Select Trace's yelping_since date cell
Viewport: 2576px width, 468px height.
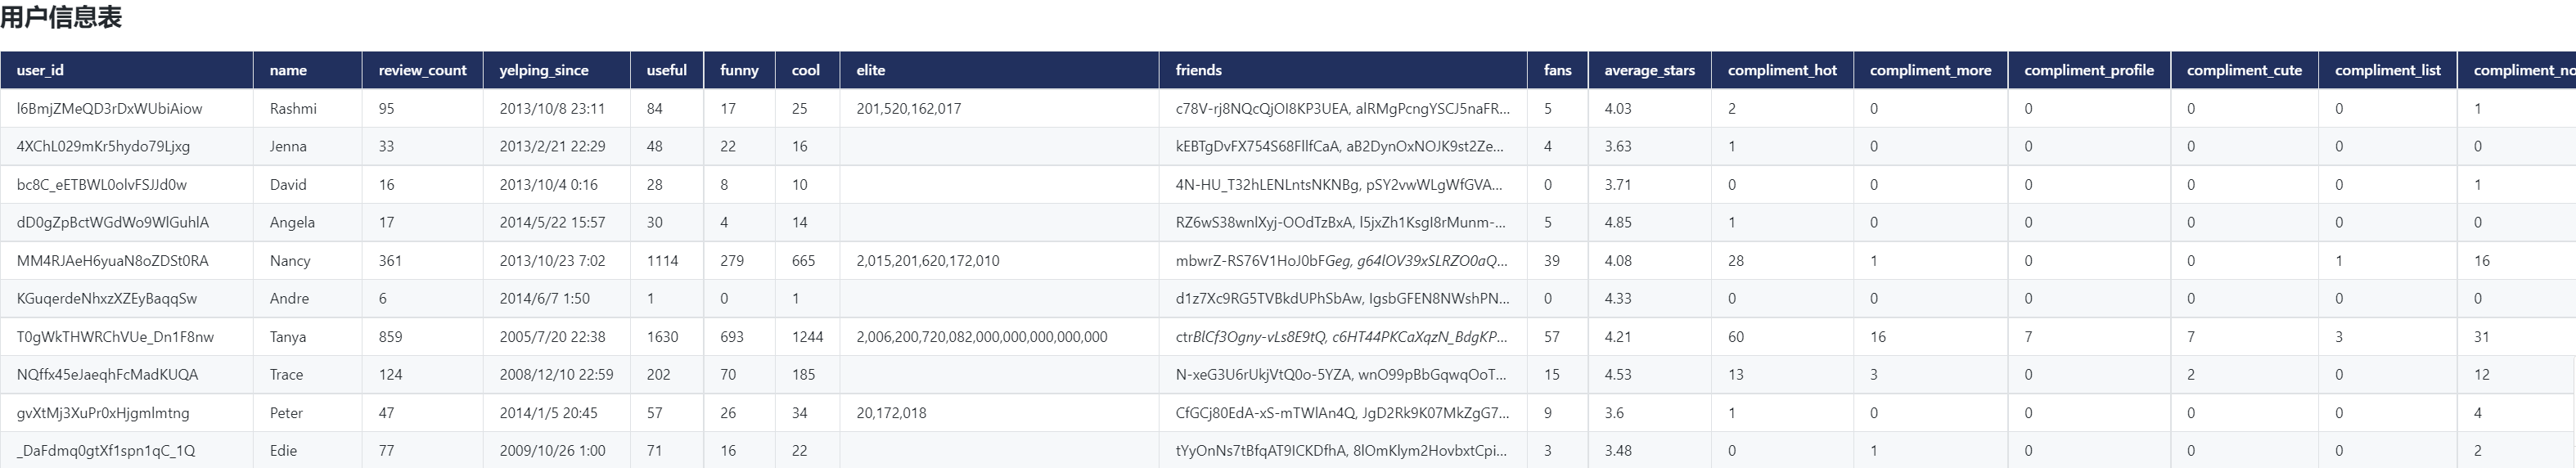(x=556, y=375)
